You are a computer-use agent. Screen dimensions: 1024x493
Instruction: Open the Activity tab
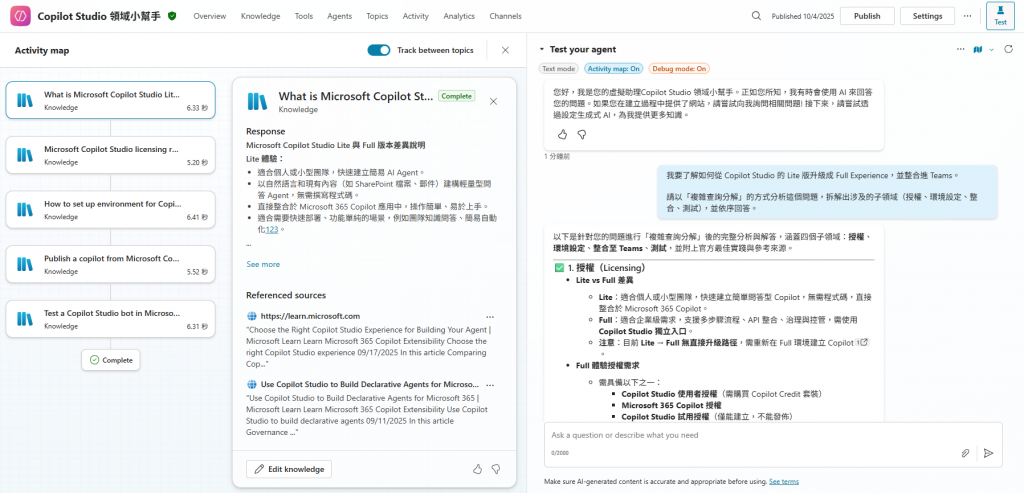click(415, 16)
